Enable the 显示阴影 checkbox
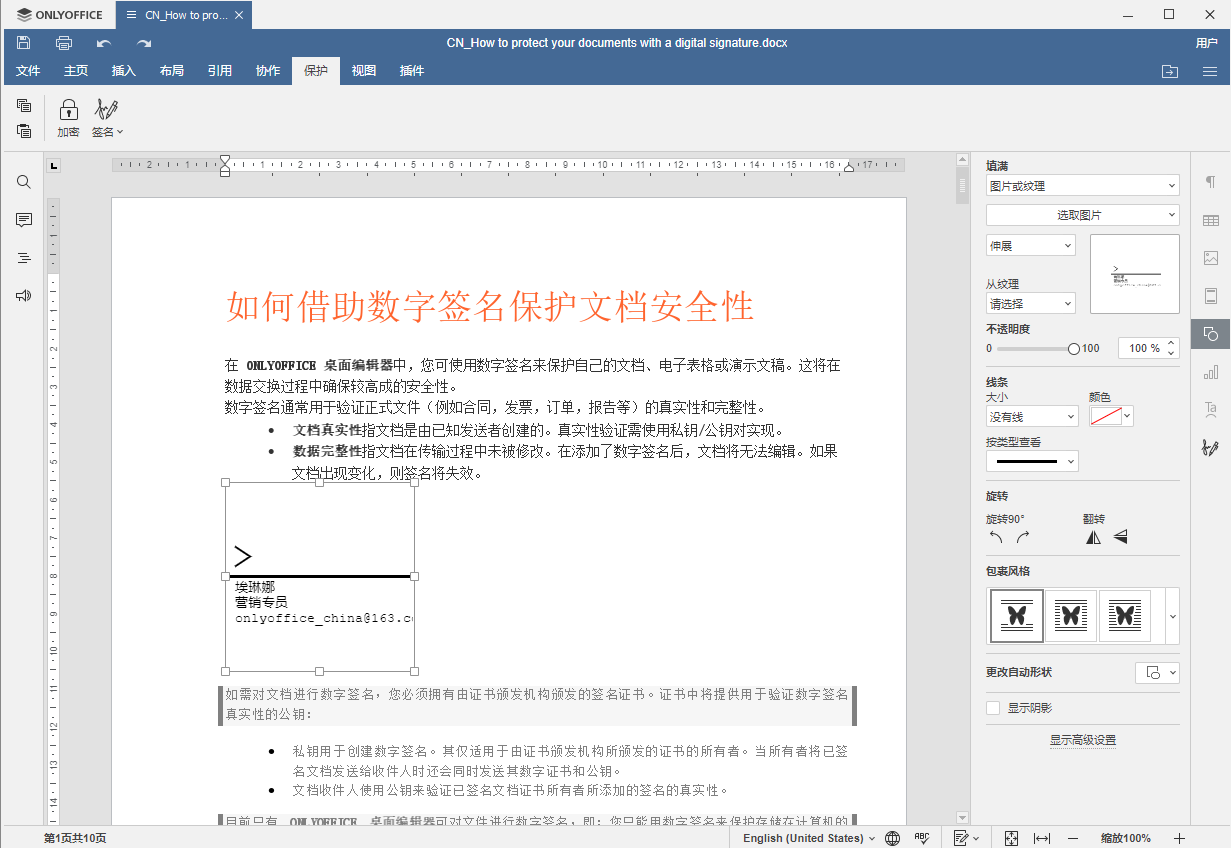The width and height of the screenshot is (1231, 848). tap(993, 708)
